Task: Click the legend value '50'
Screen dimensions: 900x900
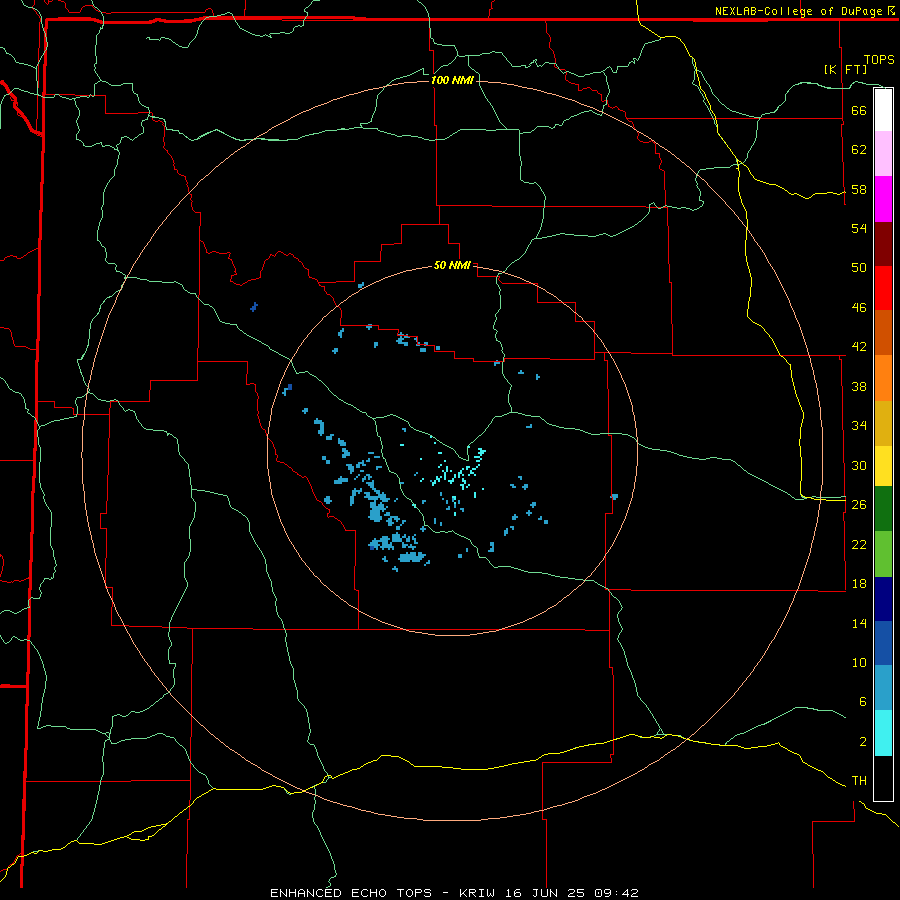Action: click(x=859, y=267)
